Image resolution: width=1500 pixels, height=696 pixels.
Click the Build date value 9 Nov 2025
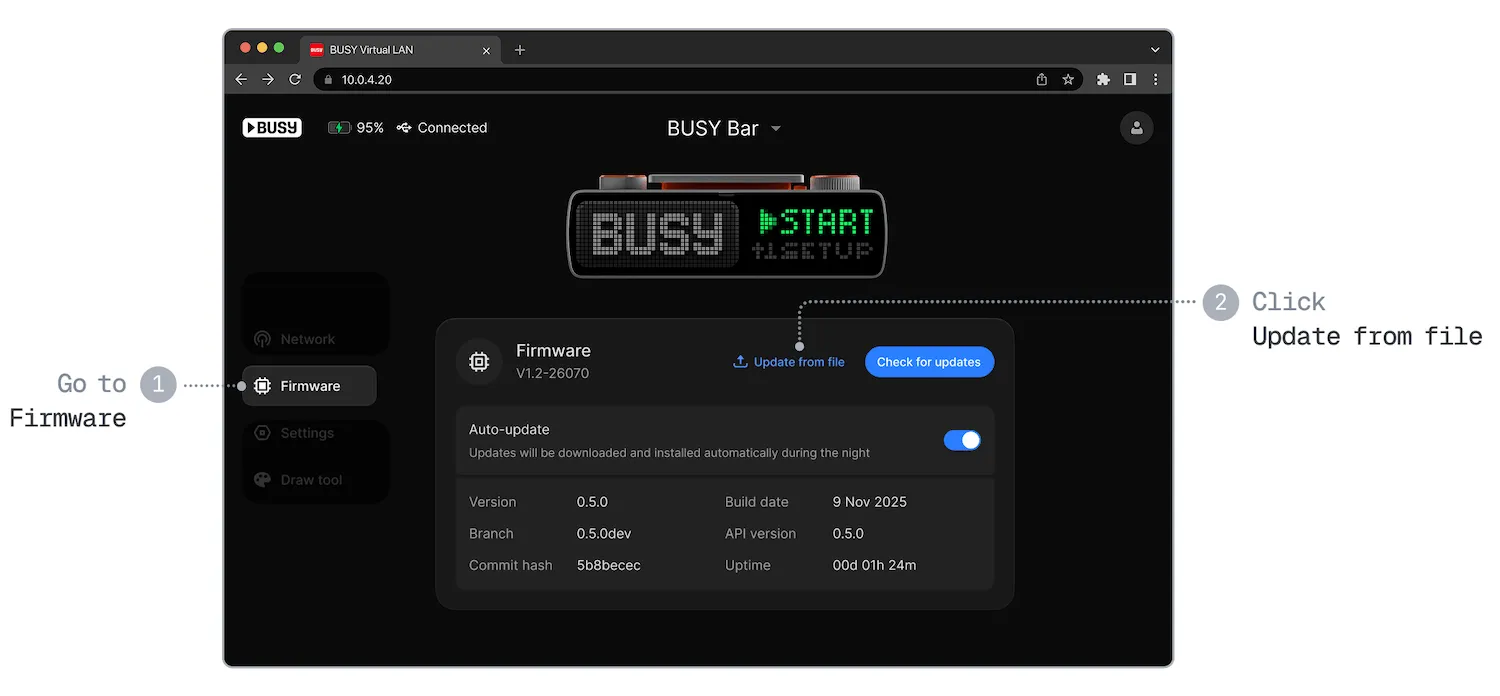[870, 502]
